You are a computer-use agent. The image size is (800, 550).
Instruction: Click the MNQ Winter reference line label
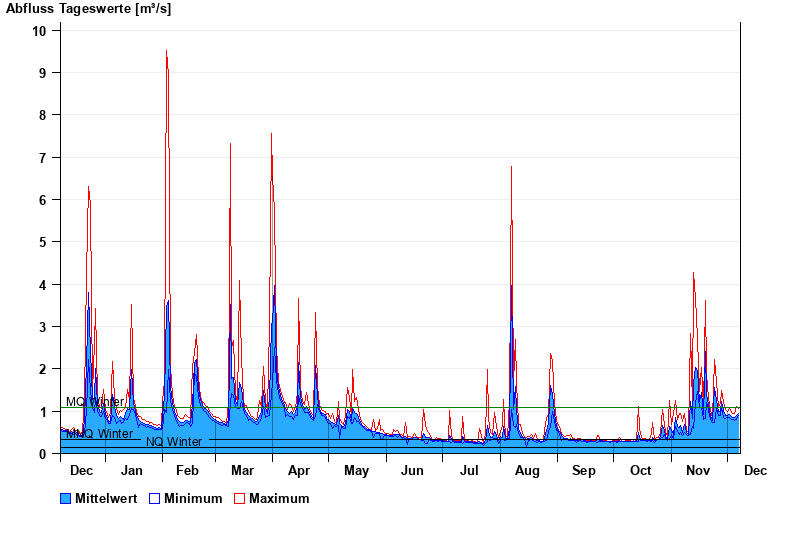99,434
